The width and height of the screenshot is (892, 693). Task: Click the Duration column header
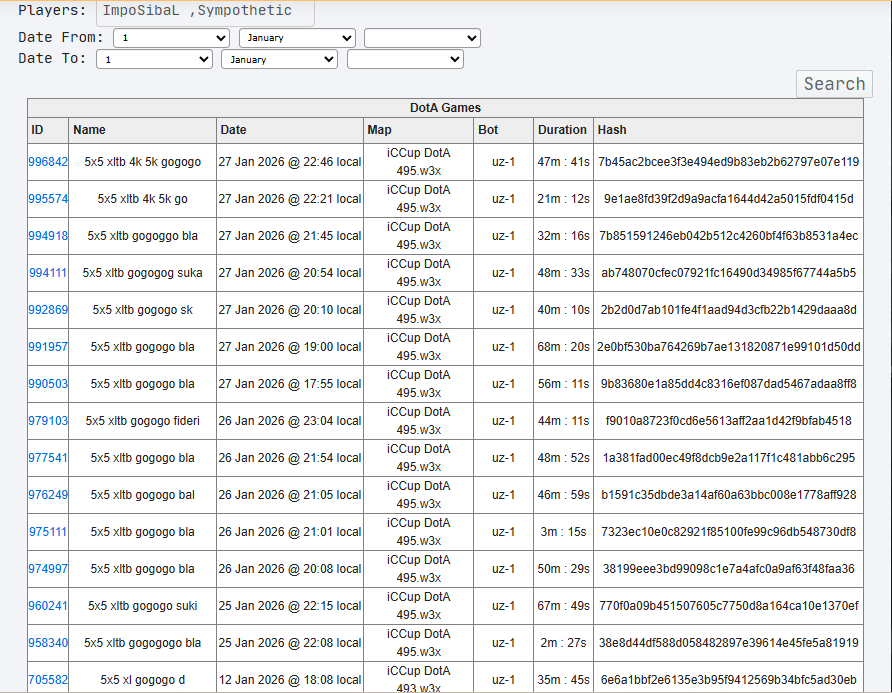[563, 130]
